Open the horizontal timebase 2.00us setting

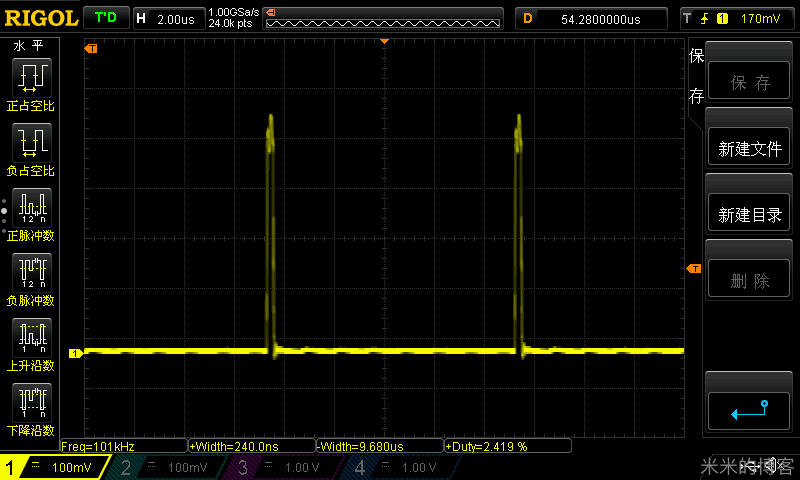pyautogui.click(x=168, y=18)
